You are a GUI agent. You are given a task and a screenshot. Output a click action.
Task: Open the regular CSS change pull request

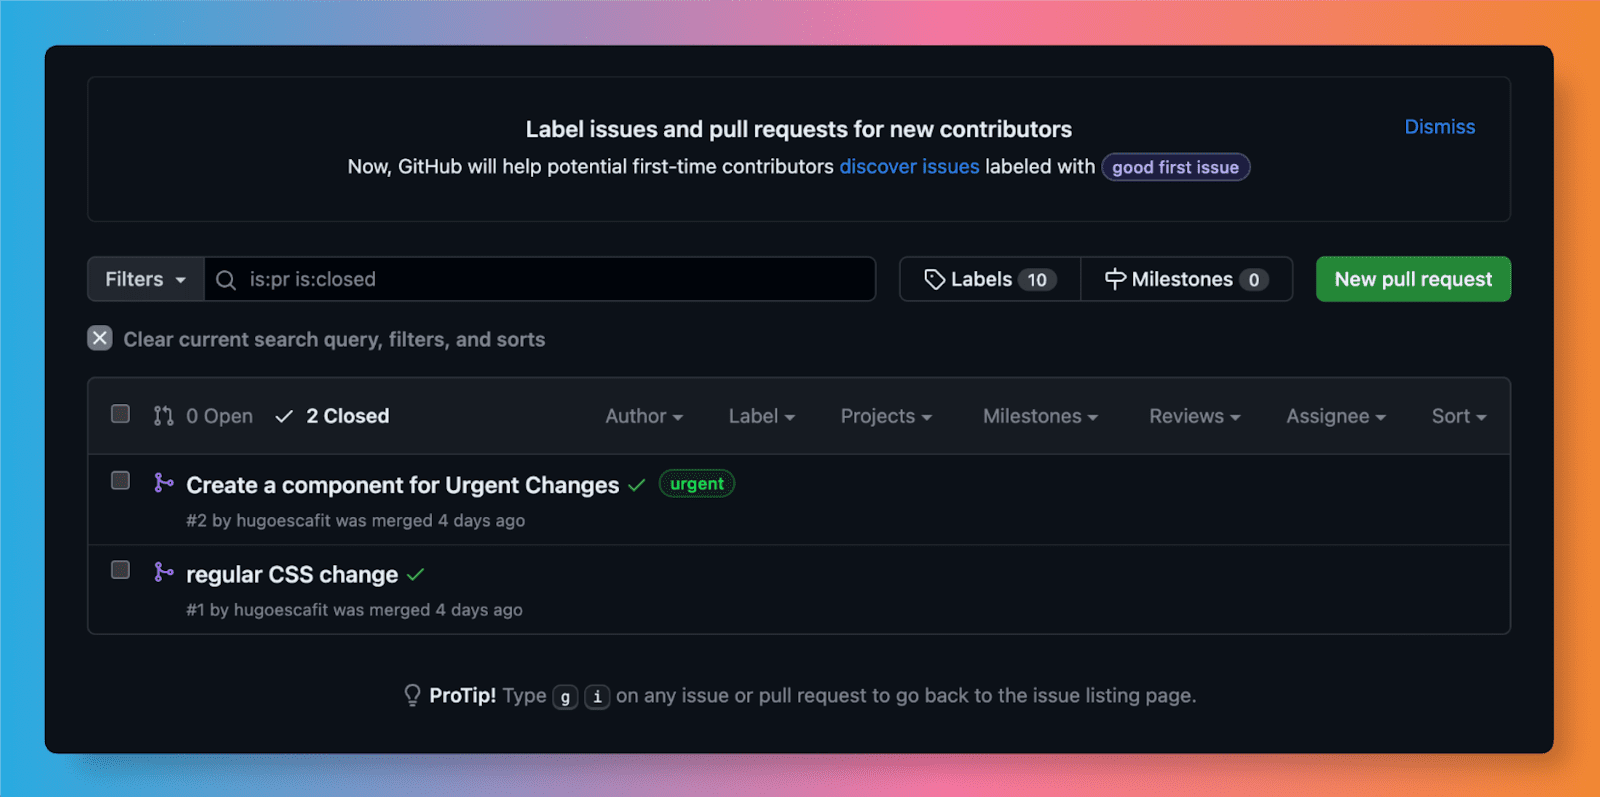click(x=292, y=574)
